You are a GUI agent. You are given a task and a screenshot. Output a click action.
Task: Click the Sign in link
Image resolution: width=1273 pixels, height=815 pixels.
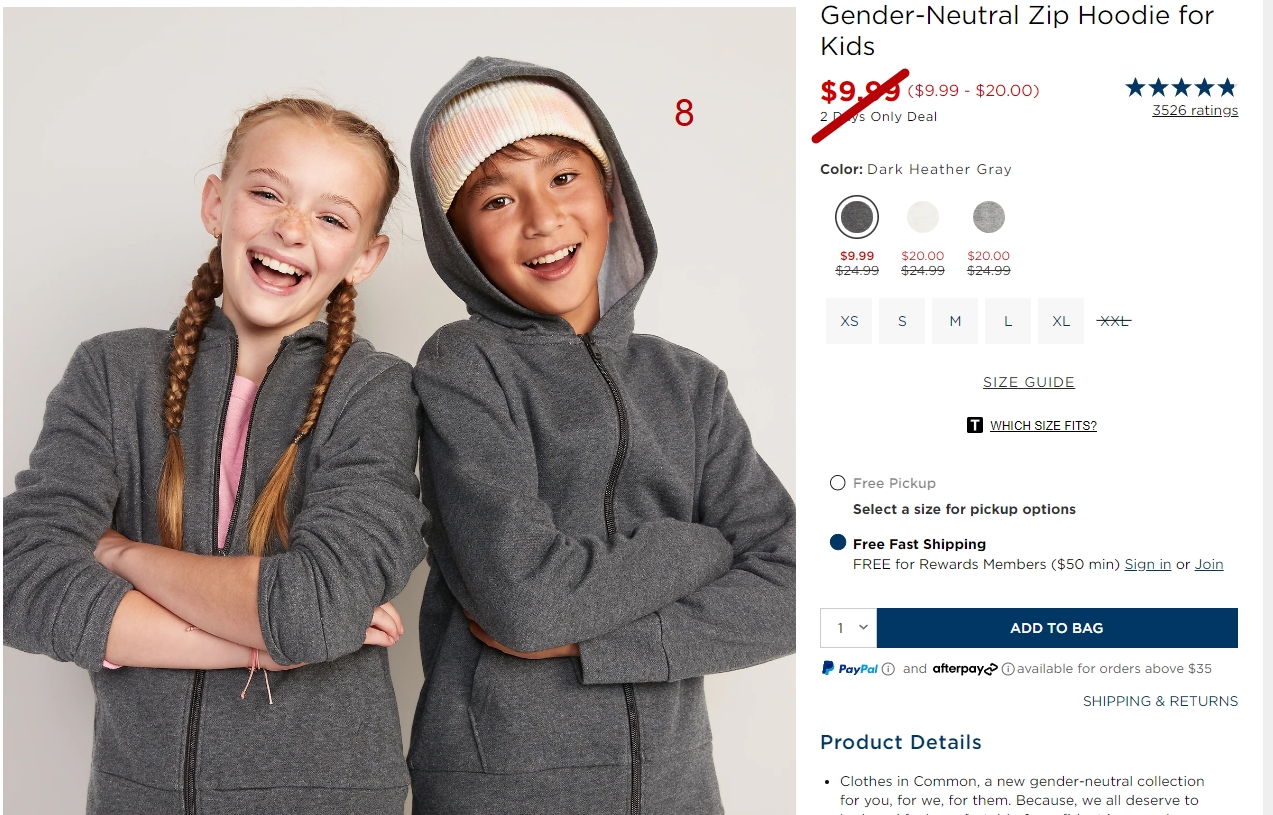tap(1148, 564)
